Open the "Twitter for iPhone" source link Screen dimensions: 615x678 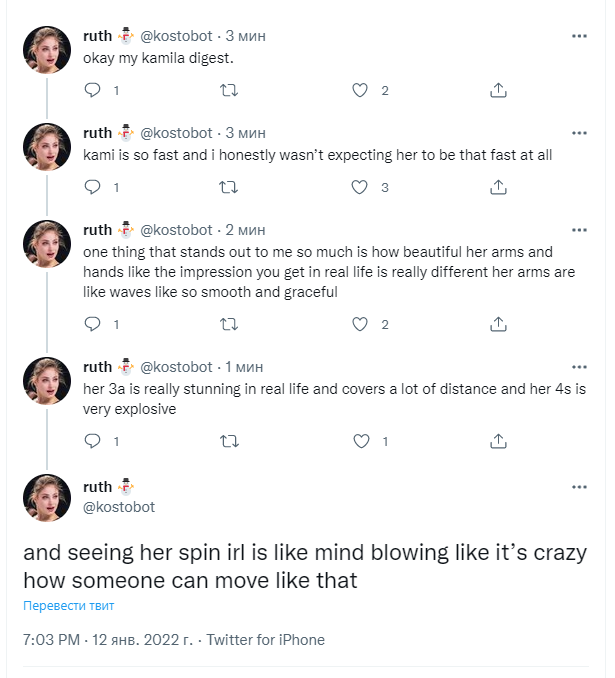pyautogui.click(x=266, y=640)
